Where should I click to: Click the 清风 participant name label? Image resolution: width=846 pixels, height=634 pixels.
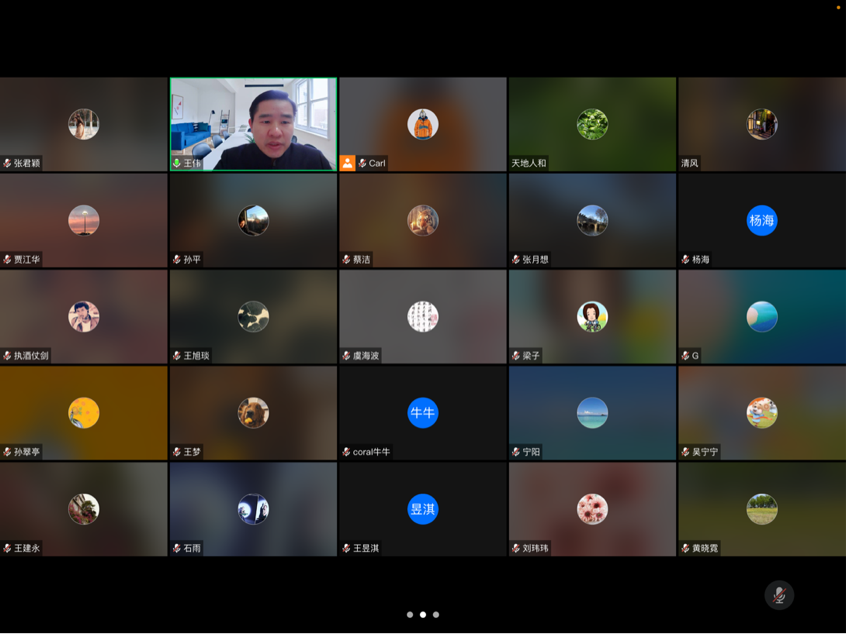click(690, 163)
